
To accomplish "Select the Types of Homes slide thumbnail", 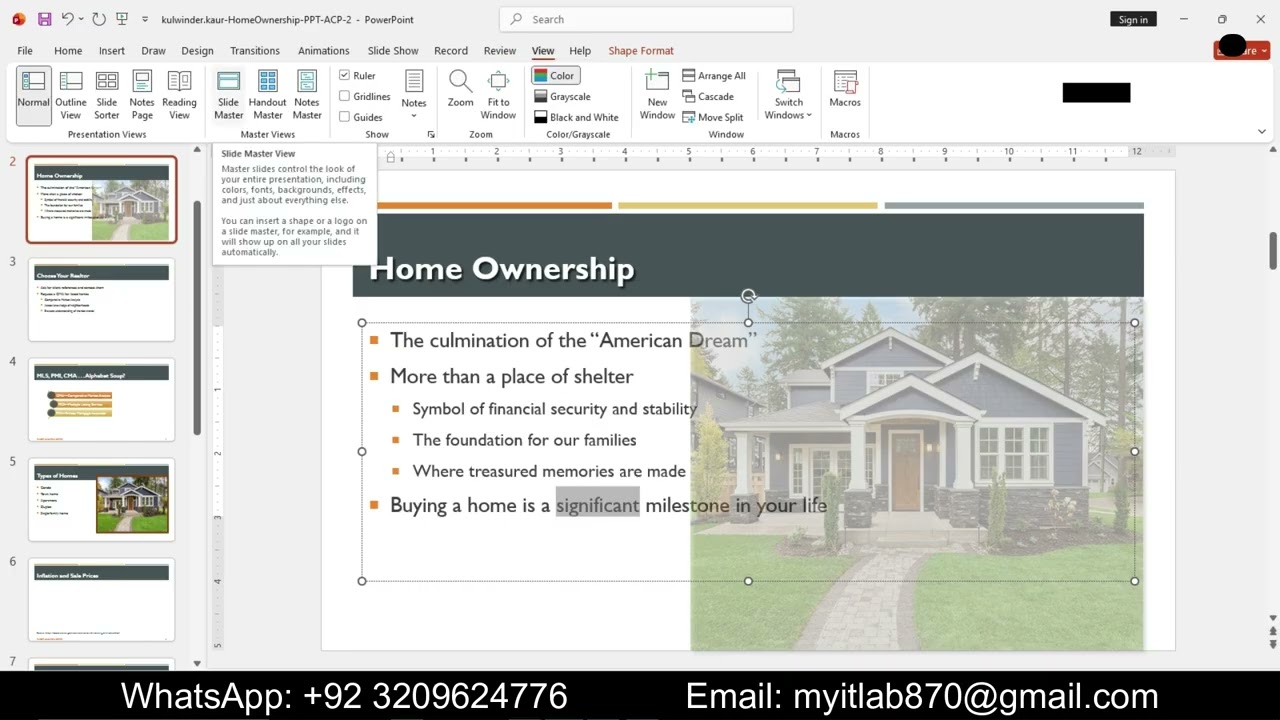I will [101, 499].
